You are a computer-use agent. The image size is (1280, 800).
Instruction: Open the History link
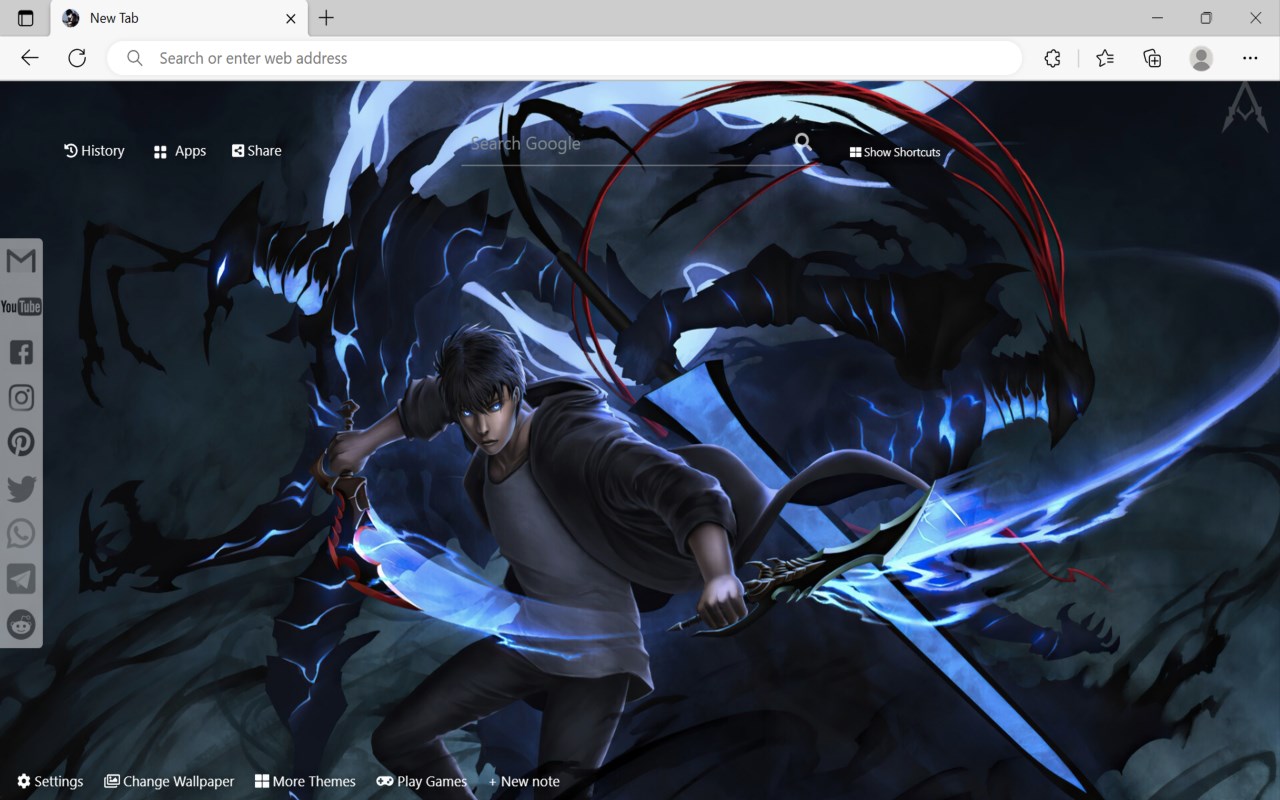pyautogui.click(x=94, y=151)
